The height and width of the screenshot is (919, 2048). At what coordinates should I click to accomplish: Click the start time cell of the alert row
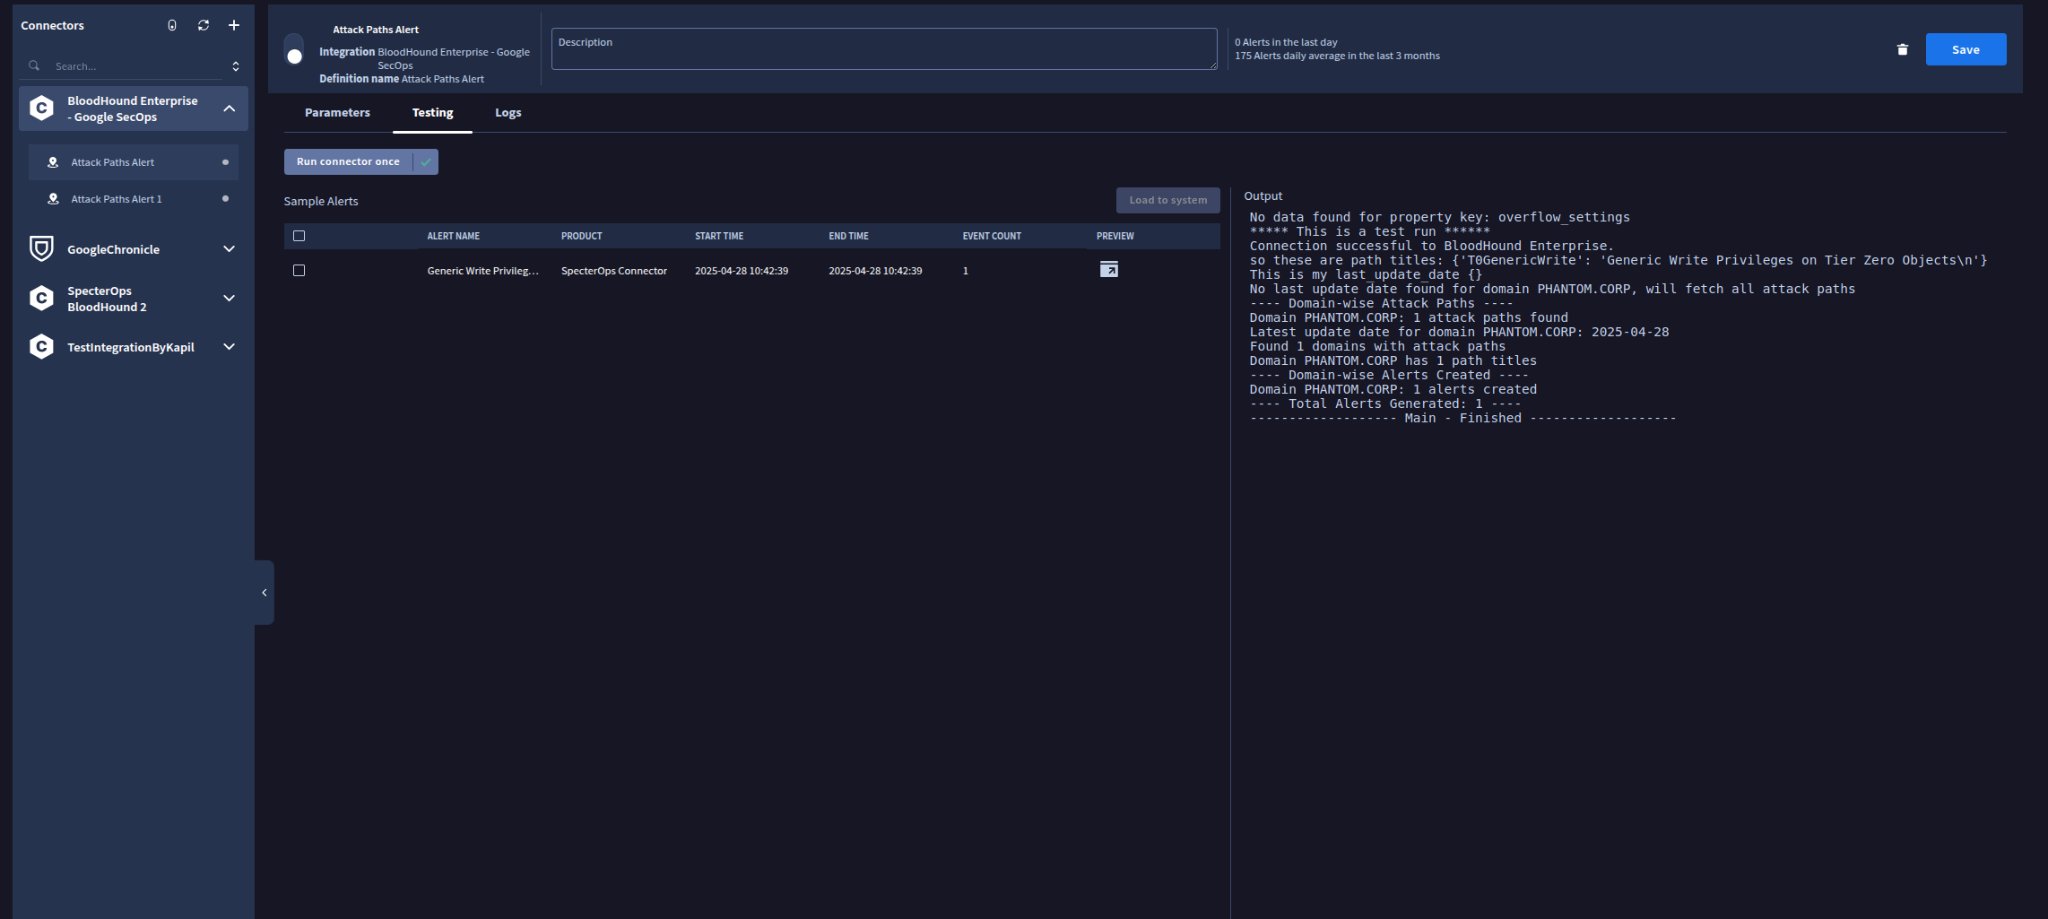coord(741,271)
